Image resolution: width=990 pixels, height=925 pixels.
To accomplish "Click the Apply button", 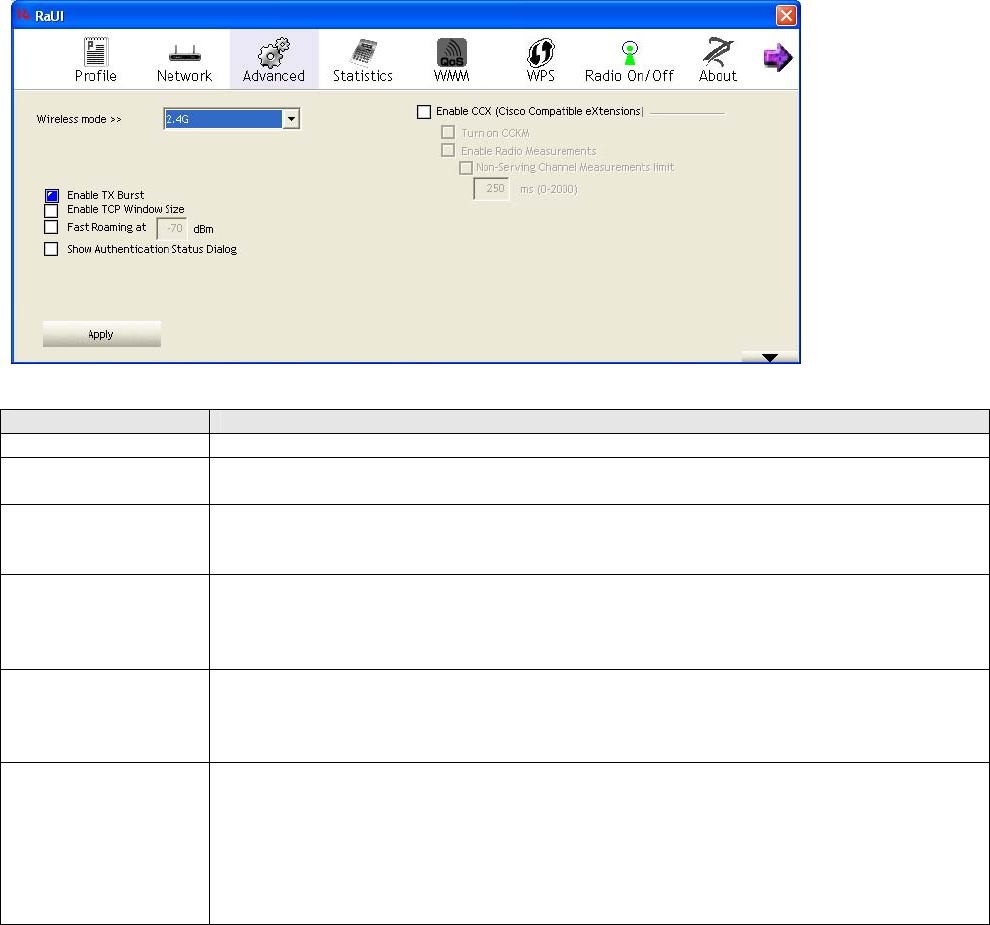I will pyautogui.click(x=101, y=335).
